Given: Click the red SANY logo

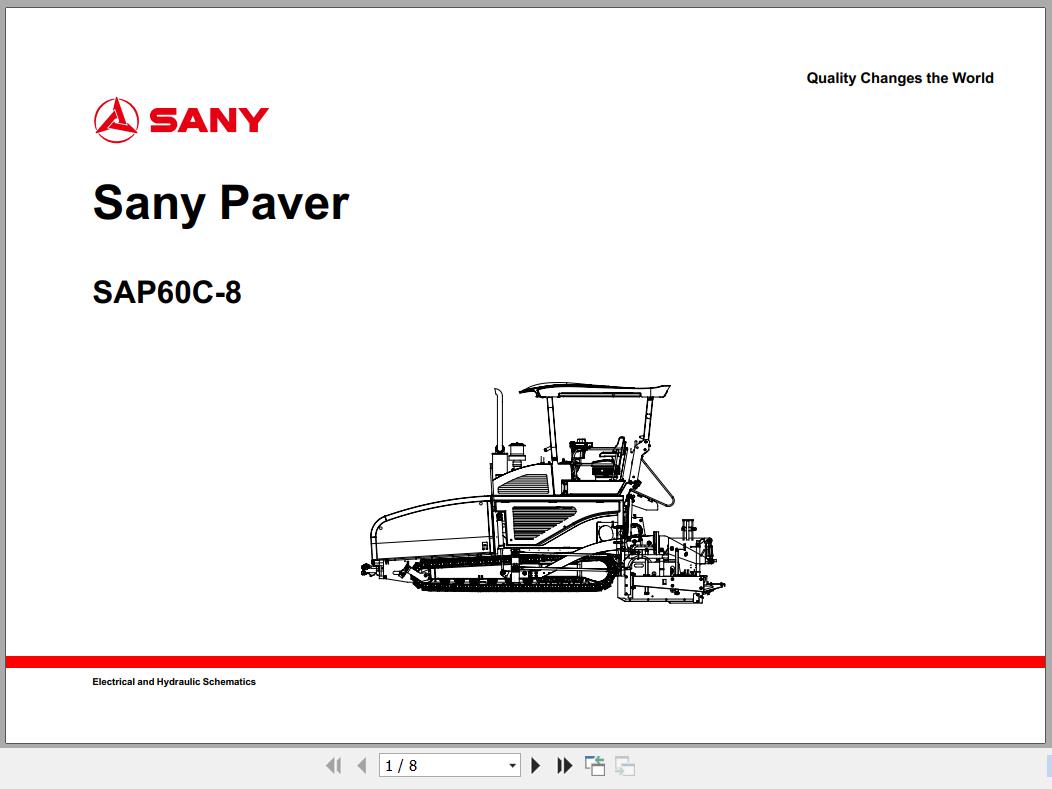Looking at the screenshot, I should coord(181,120).
